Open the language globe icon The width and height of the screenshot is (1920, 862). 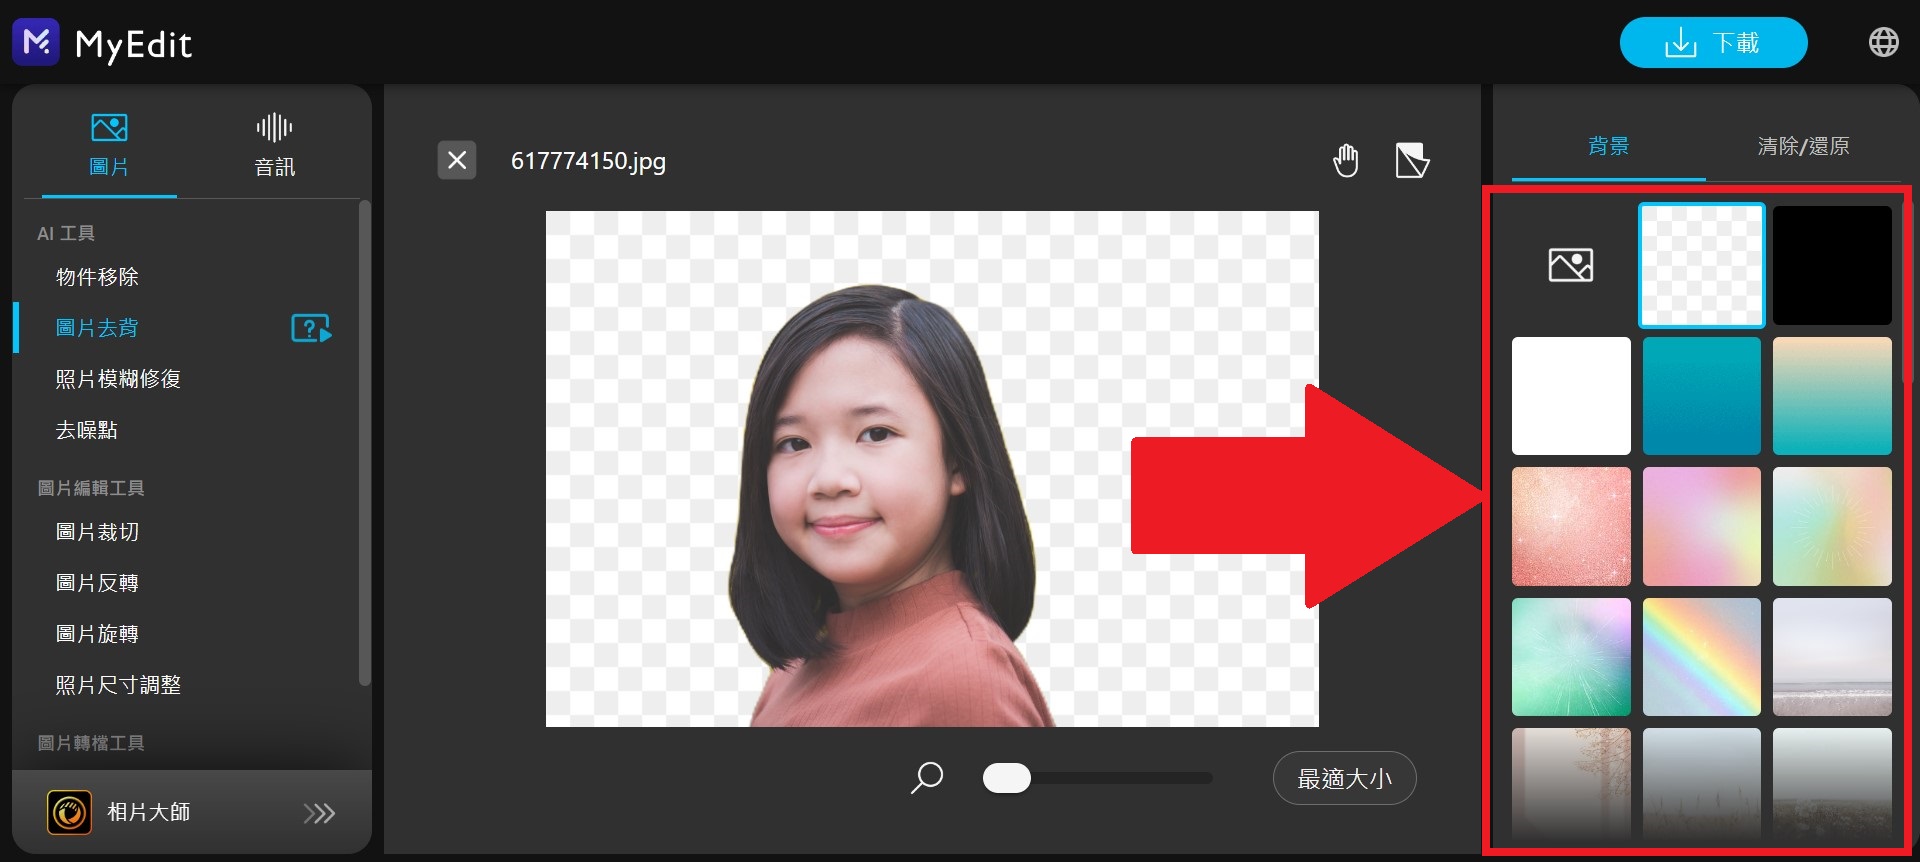[1883, 42]
